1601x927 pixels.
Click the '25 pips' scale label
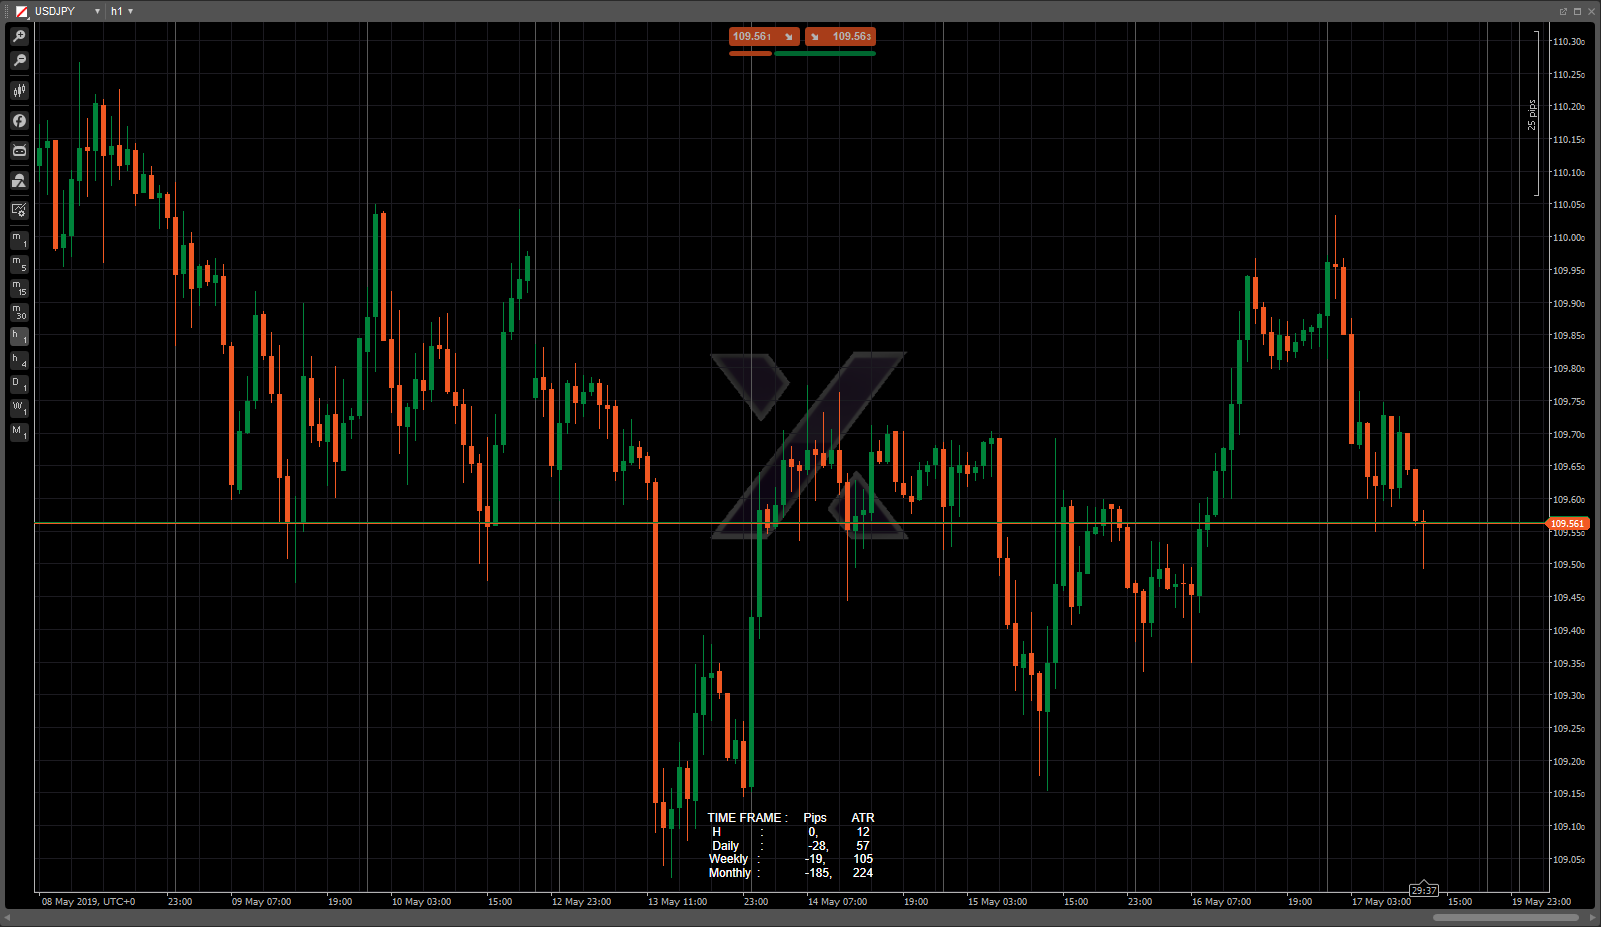click(x=1531, y=115)
